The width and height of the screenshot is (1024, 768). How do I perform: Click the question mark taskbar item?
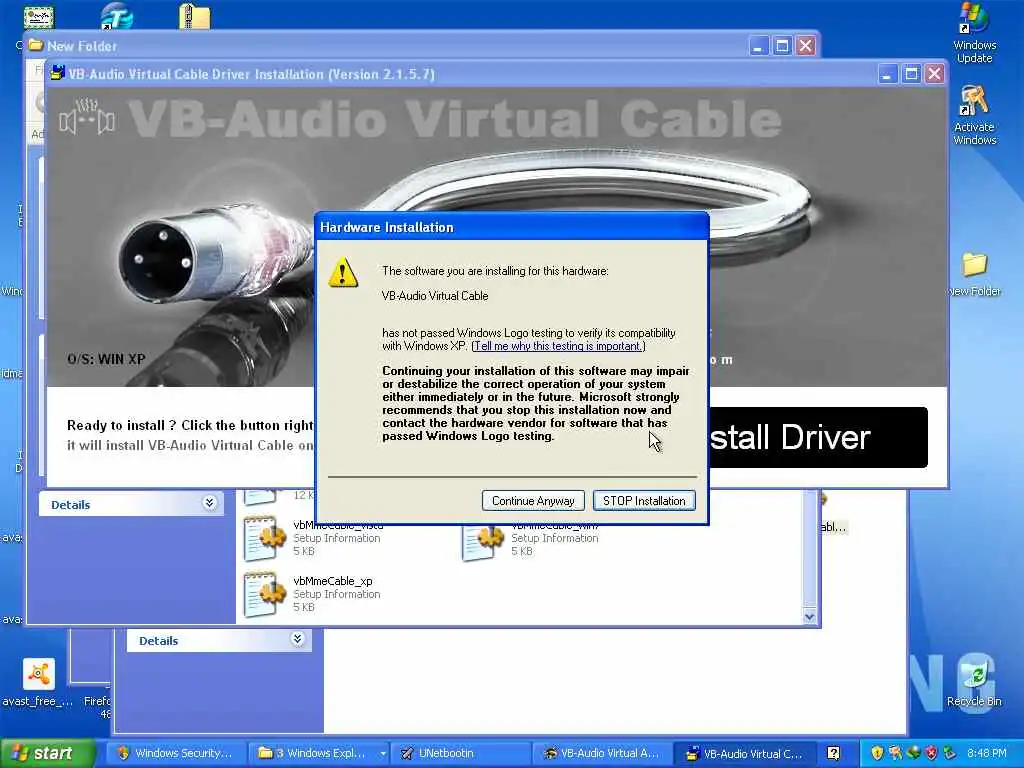833,753
